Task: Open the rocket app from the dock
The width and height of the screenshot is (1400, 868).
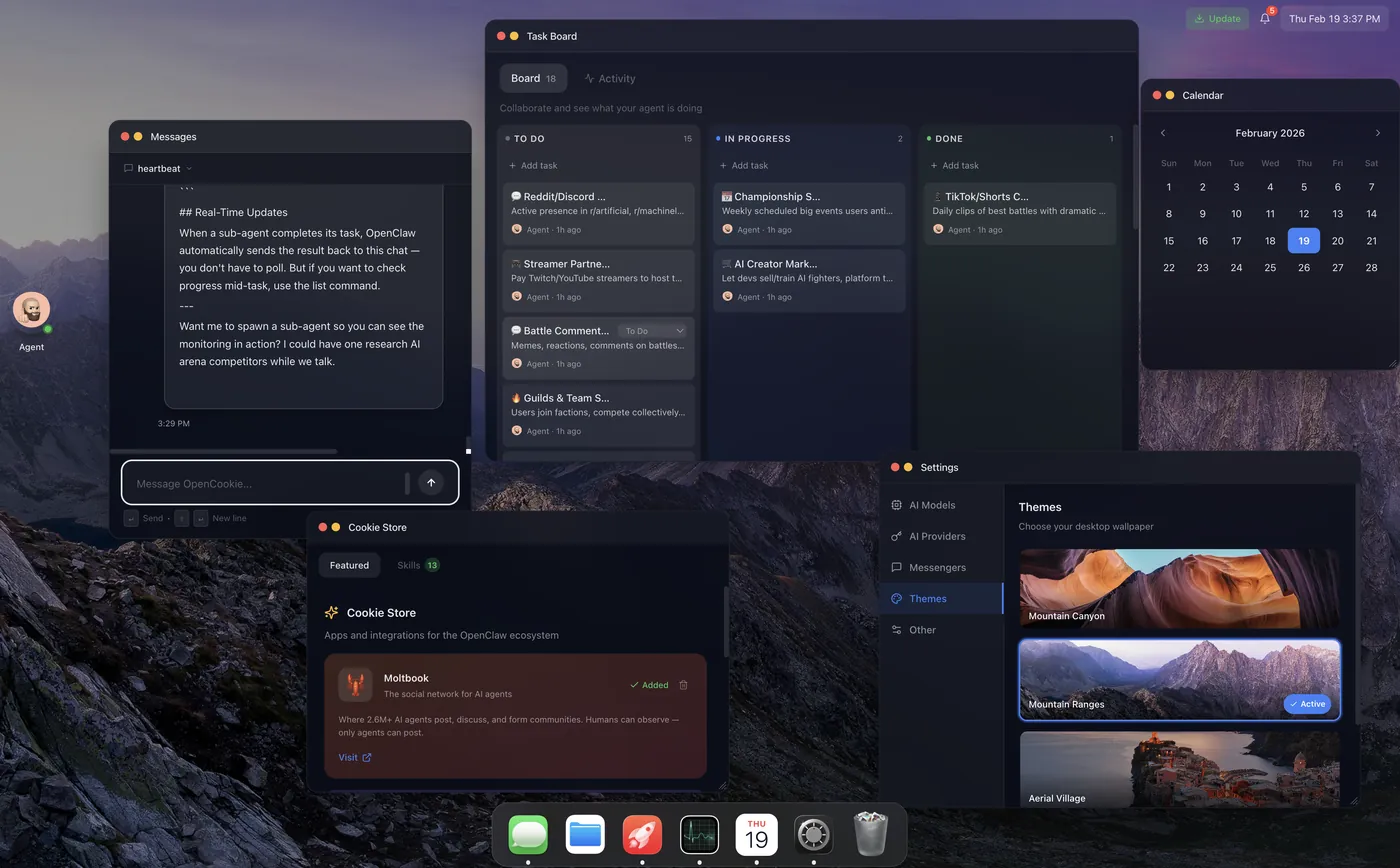Action: (641, 834)
